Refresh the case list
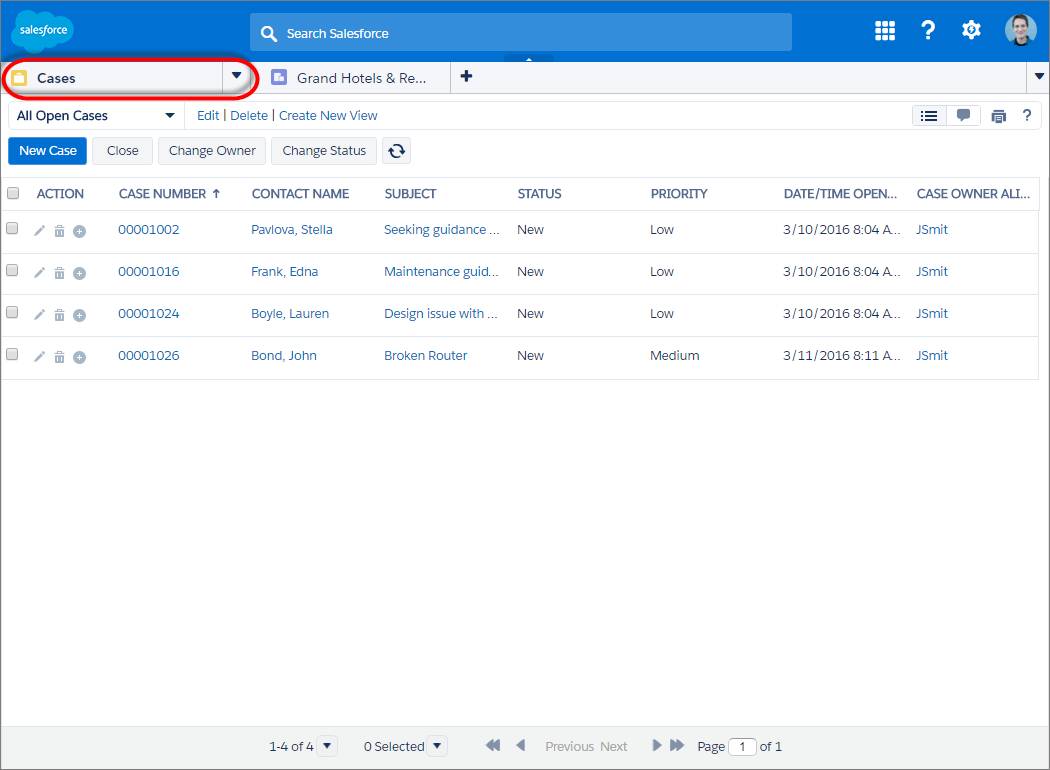 [396, 151]
